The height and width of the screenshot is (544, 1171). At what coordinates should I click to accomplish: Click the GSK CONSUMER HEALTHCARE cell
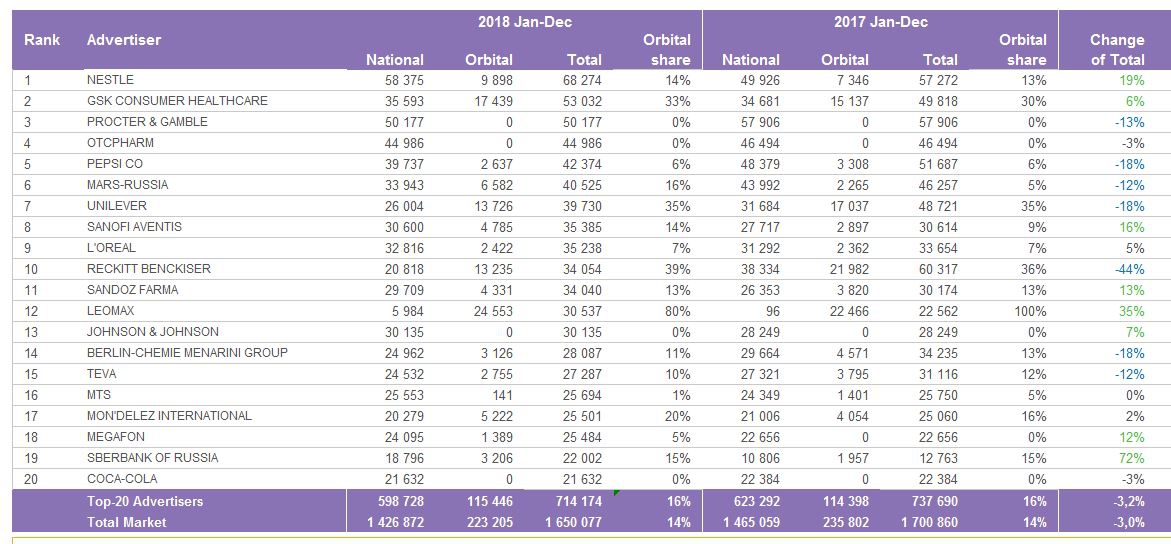tap(177, 101)
